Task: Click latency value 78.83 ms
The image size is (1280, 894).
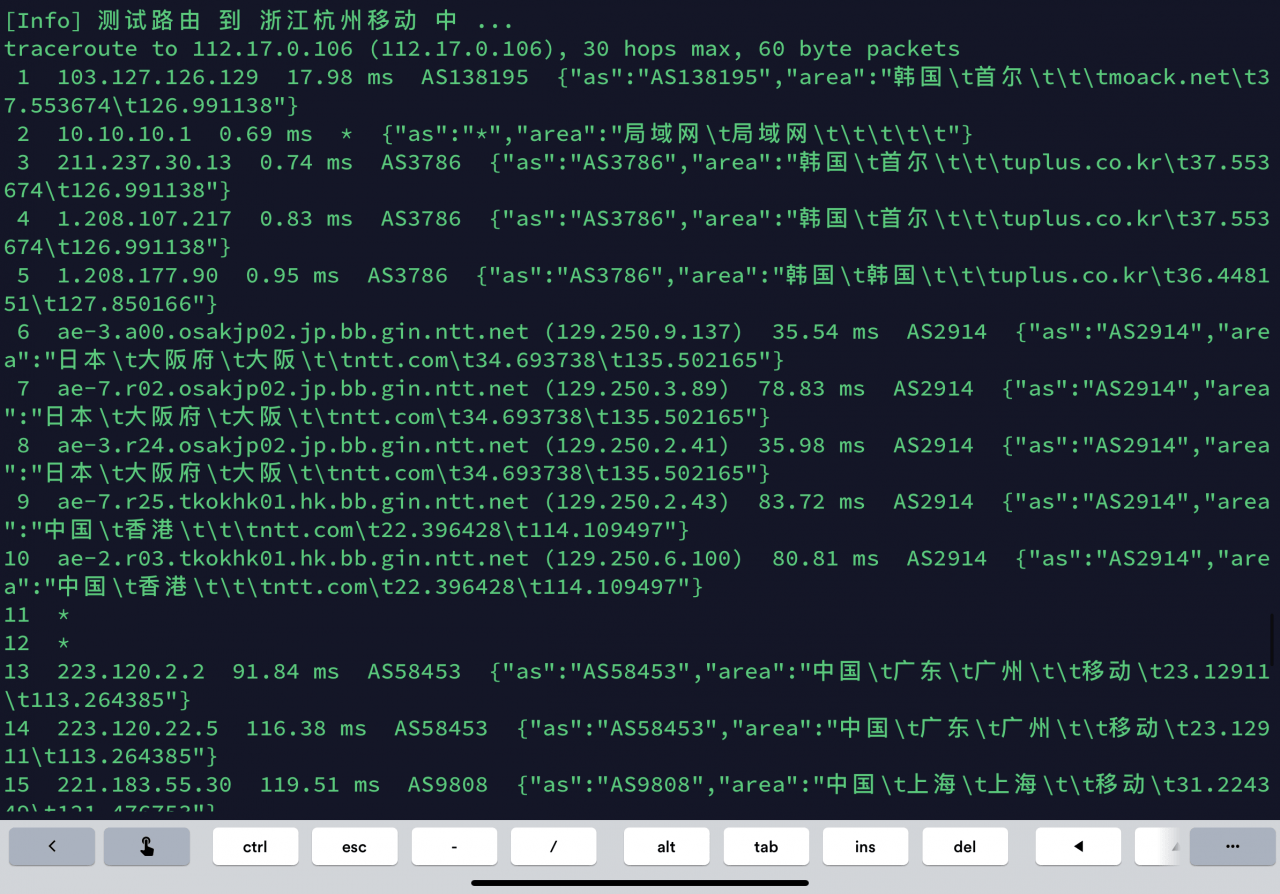Action: [811, 388]
